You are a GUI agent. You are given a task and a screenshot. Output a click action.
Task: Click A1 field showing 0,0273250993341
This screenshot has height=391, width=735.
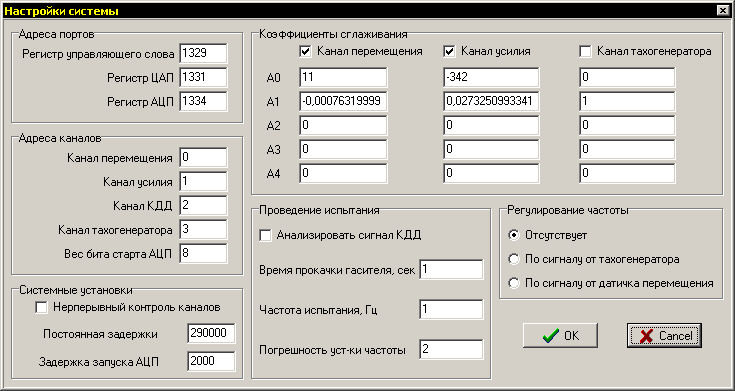click(491, 101)
